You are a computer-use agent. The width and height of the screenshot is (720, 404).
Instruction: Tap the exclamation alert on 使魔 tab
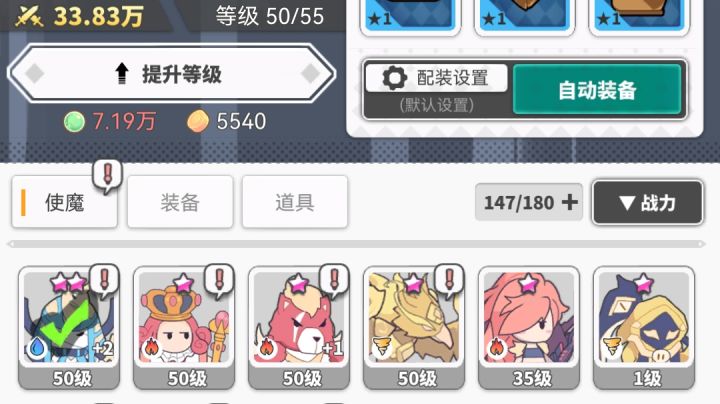point(107,176)
